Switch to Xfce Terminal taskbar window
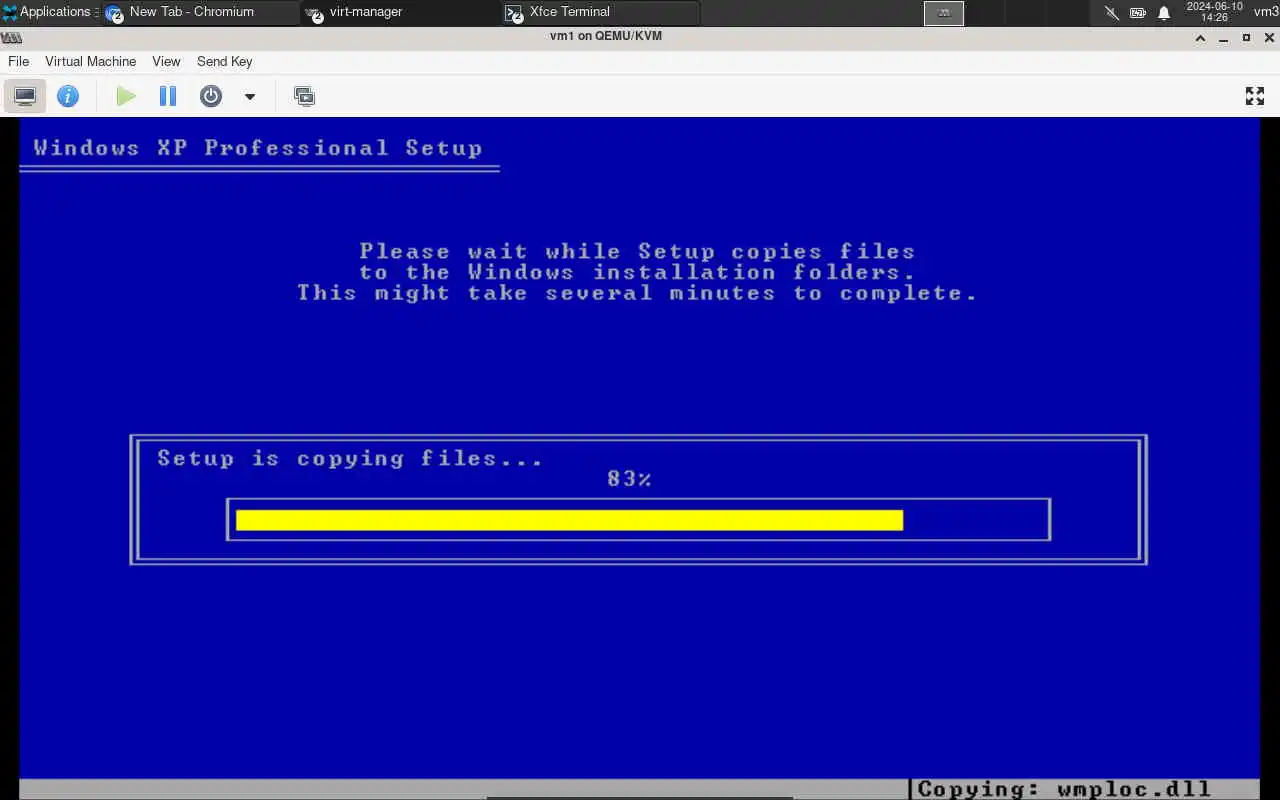1280x800 pixels. click(x=600, y=12)
